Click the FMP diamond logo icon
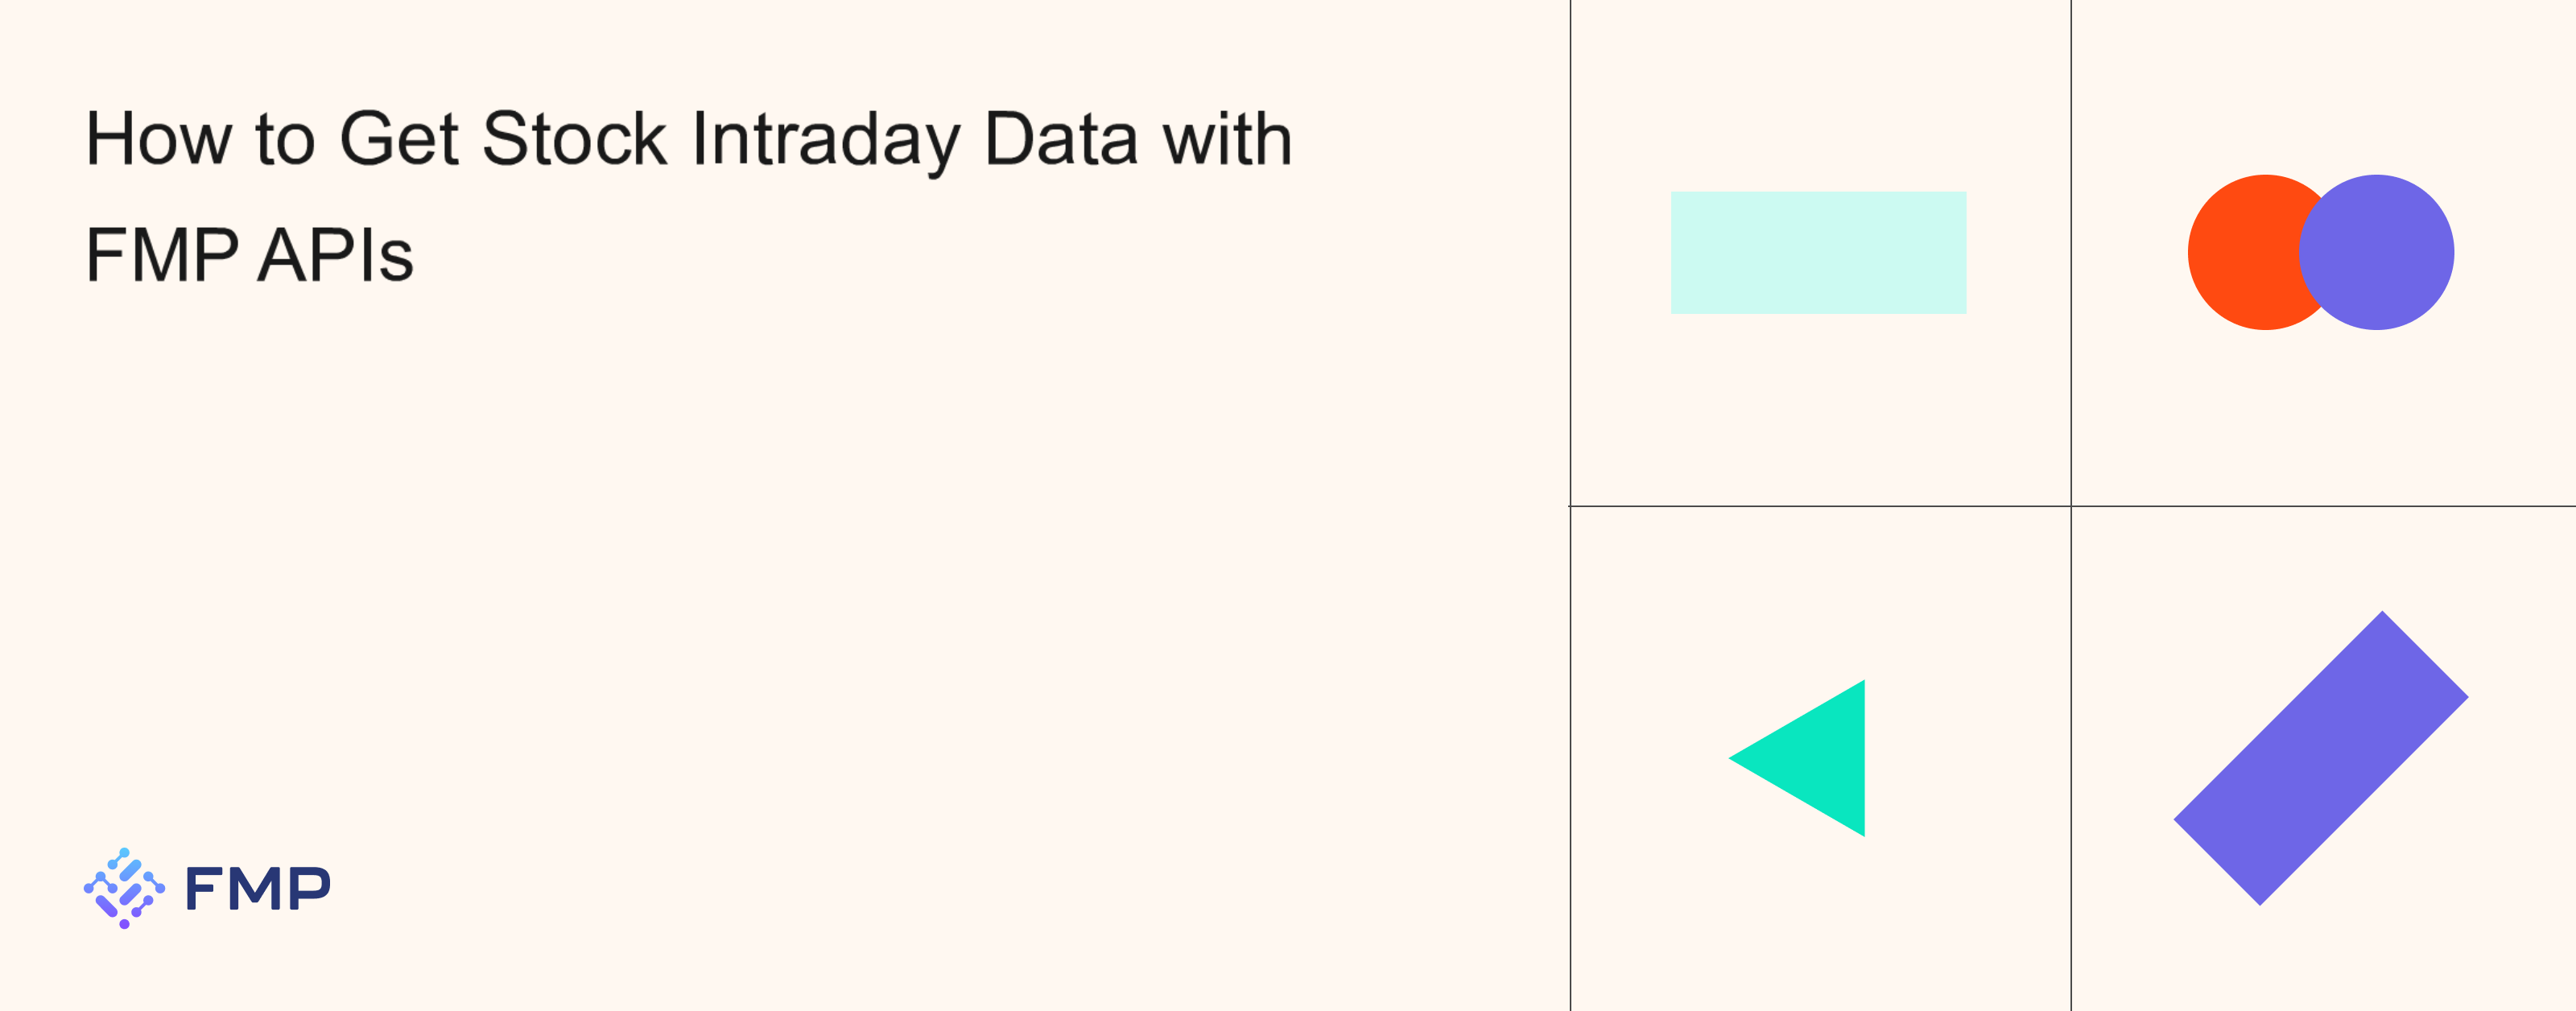 coord(124,888)
